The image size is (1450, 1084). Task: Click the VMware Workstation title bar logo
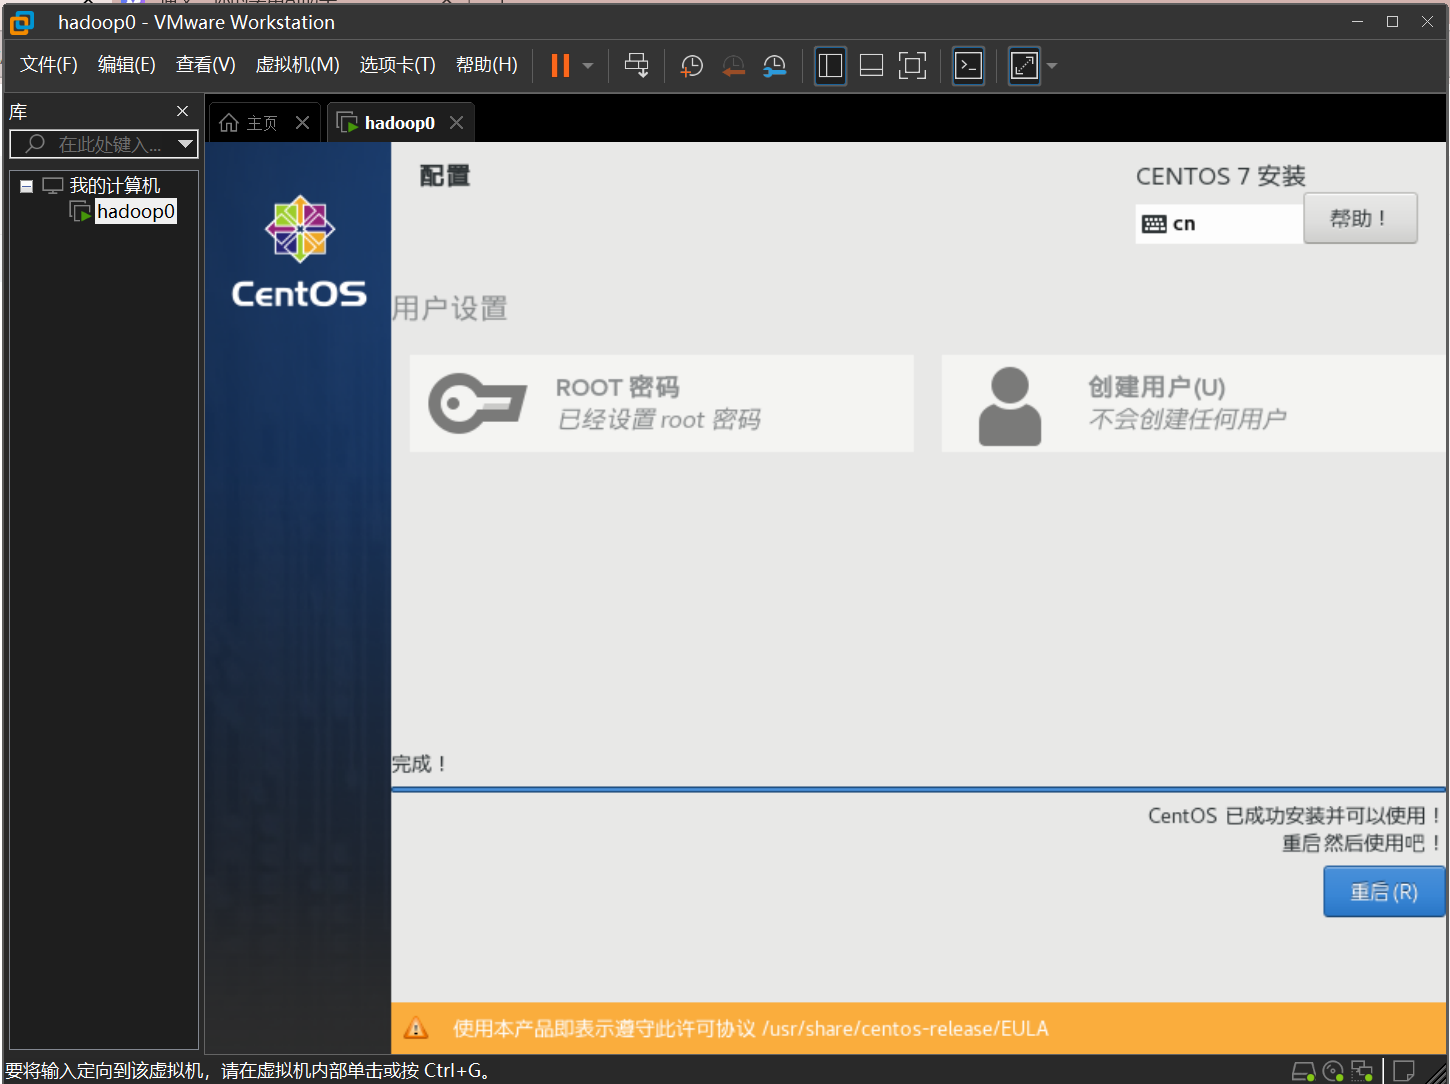21,22
